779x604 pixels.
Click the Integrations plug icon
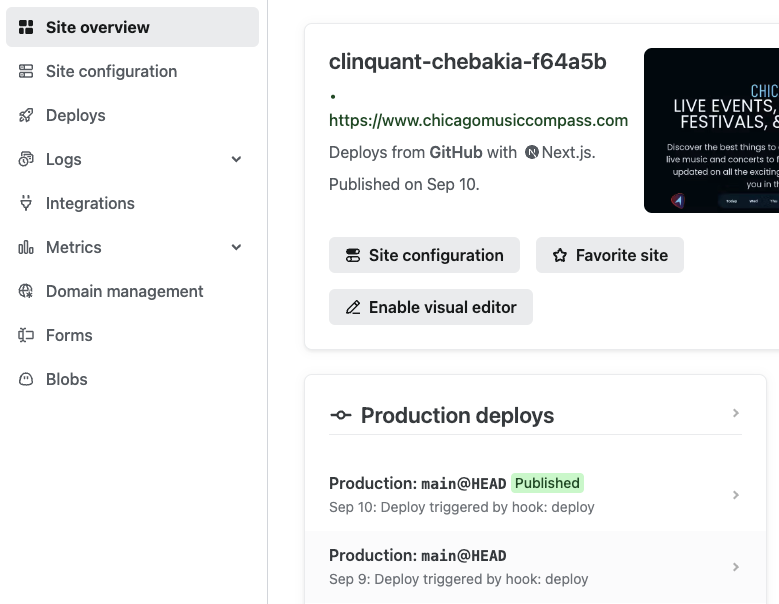pyautogui.click(x=26, y=203)
